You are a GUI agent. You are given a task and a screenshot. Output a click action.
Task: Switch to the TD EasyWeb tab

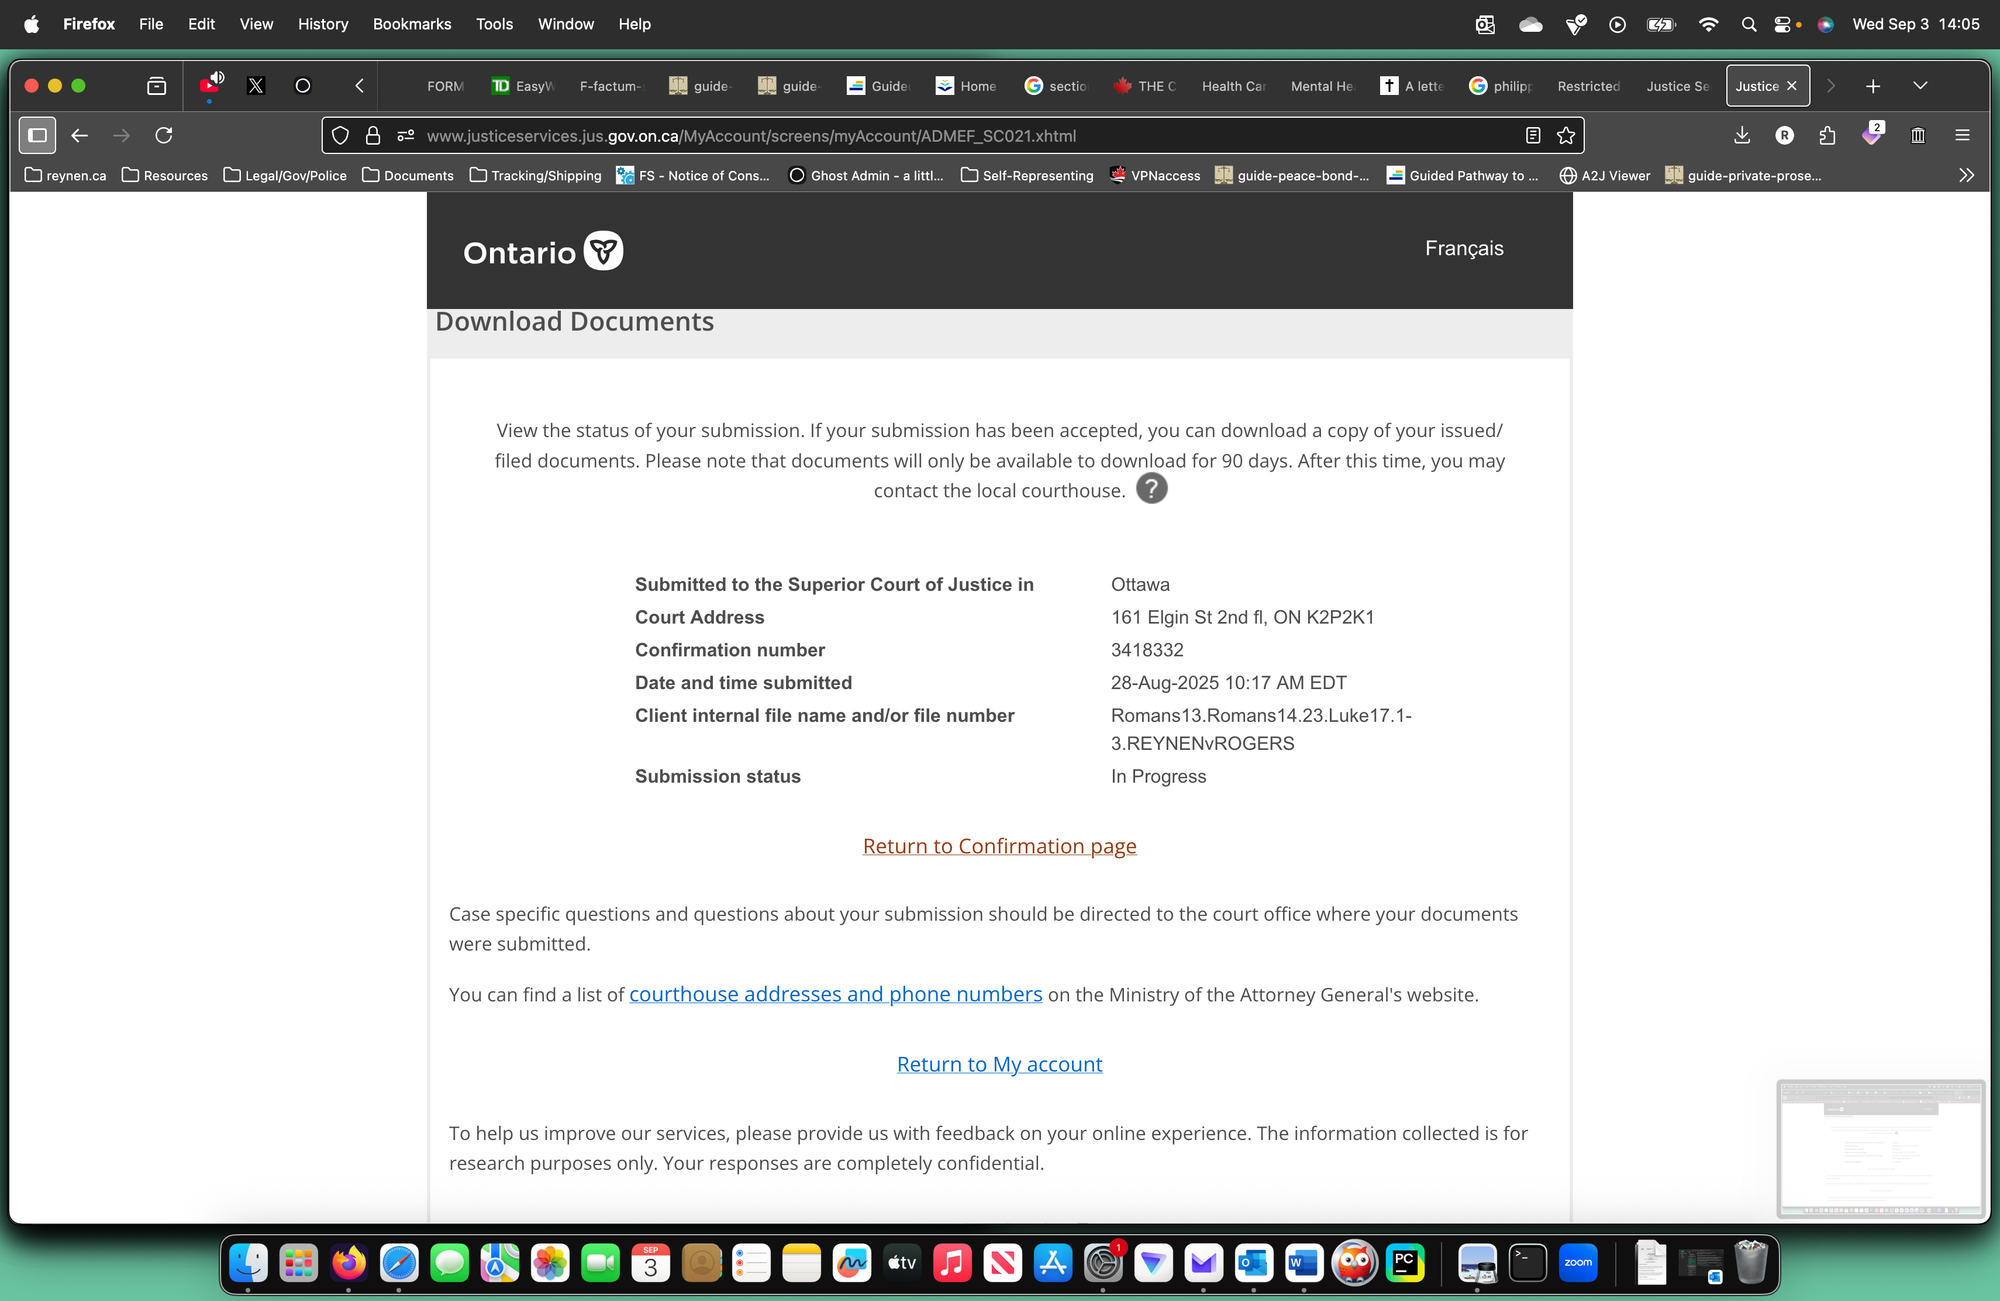pyautogui.click(x=523, y=86)
